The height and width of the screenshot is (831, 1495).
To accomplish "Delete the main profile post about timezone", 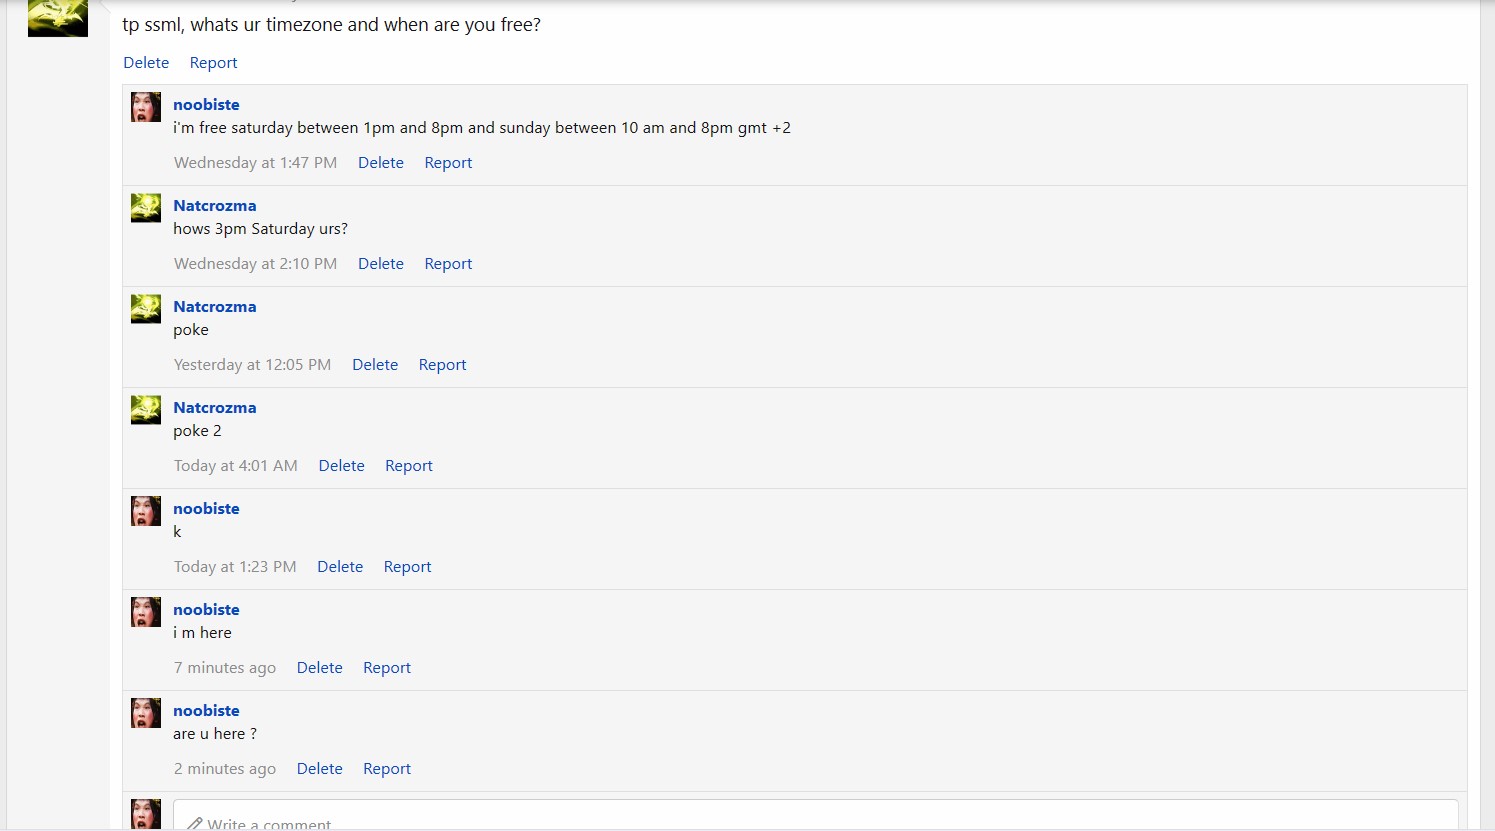I will coord(146,62).
